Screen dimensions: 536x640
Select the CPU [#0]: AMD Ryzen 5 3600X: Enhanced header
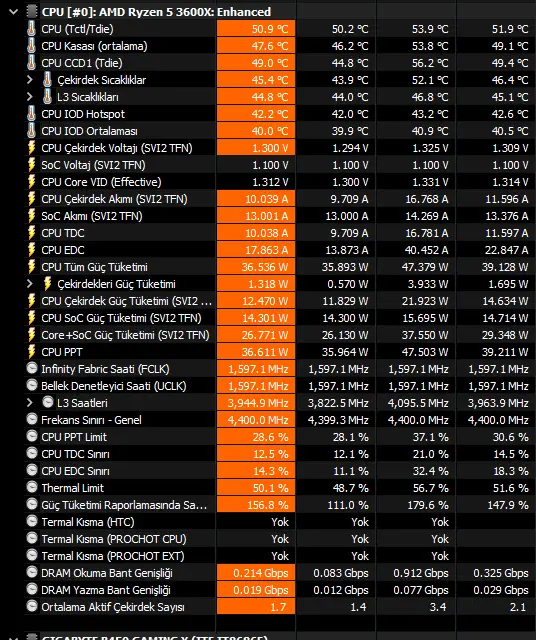point(156,12)
